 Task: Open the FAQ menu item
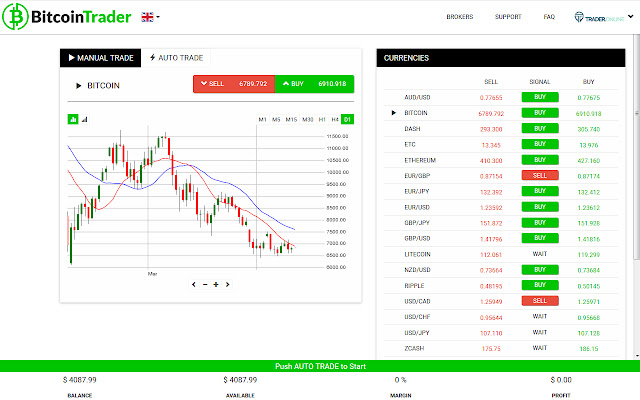coord(549,17)
